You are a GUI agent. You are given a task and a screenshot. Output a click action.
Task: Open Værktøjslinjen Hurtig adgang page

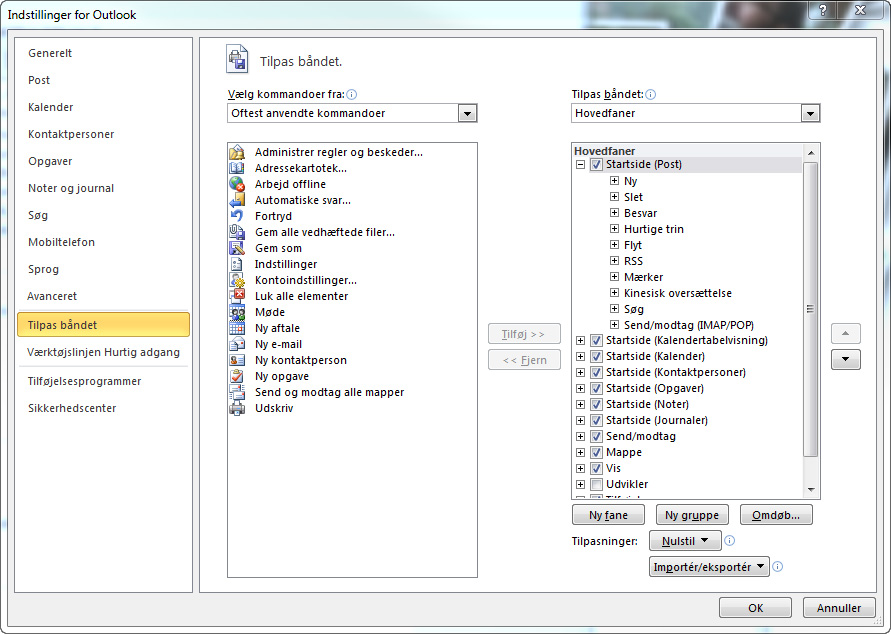[103, 352]
